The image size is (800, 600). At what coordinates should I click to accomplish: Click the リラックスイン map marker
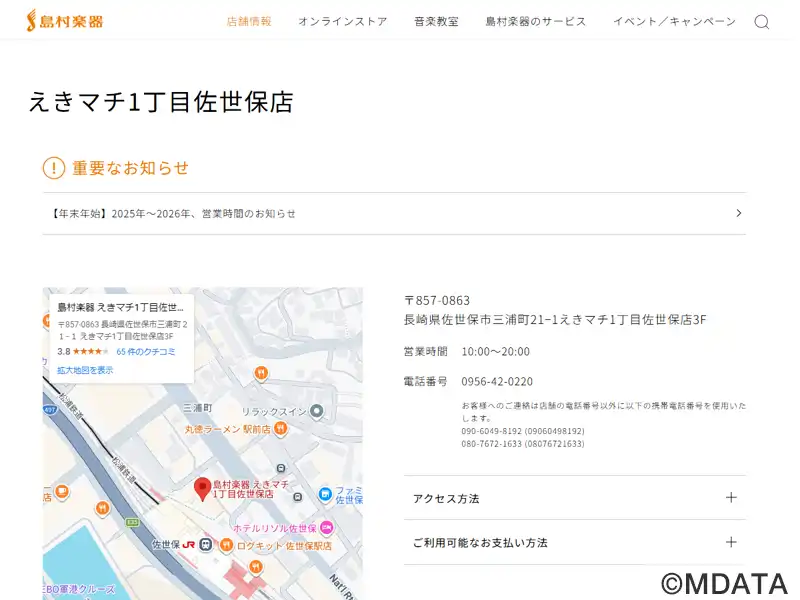[x=317, y=411]
